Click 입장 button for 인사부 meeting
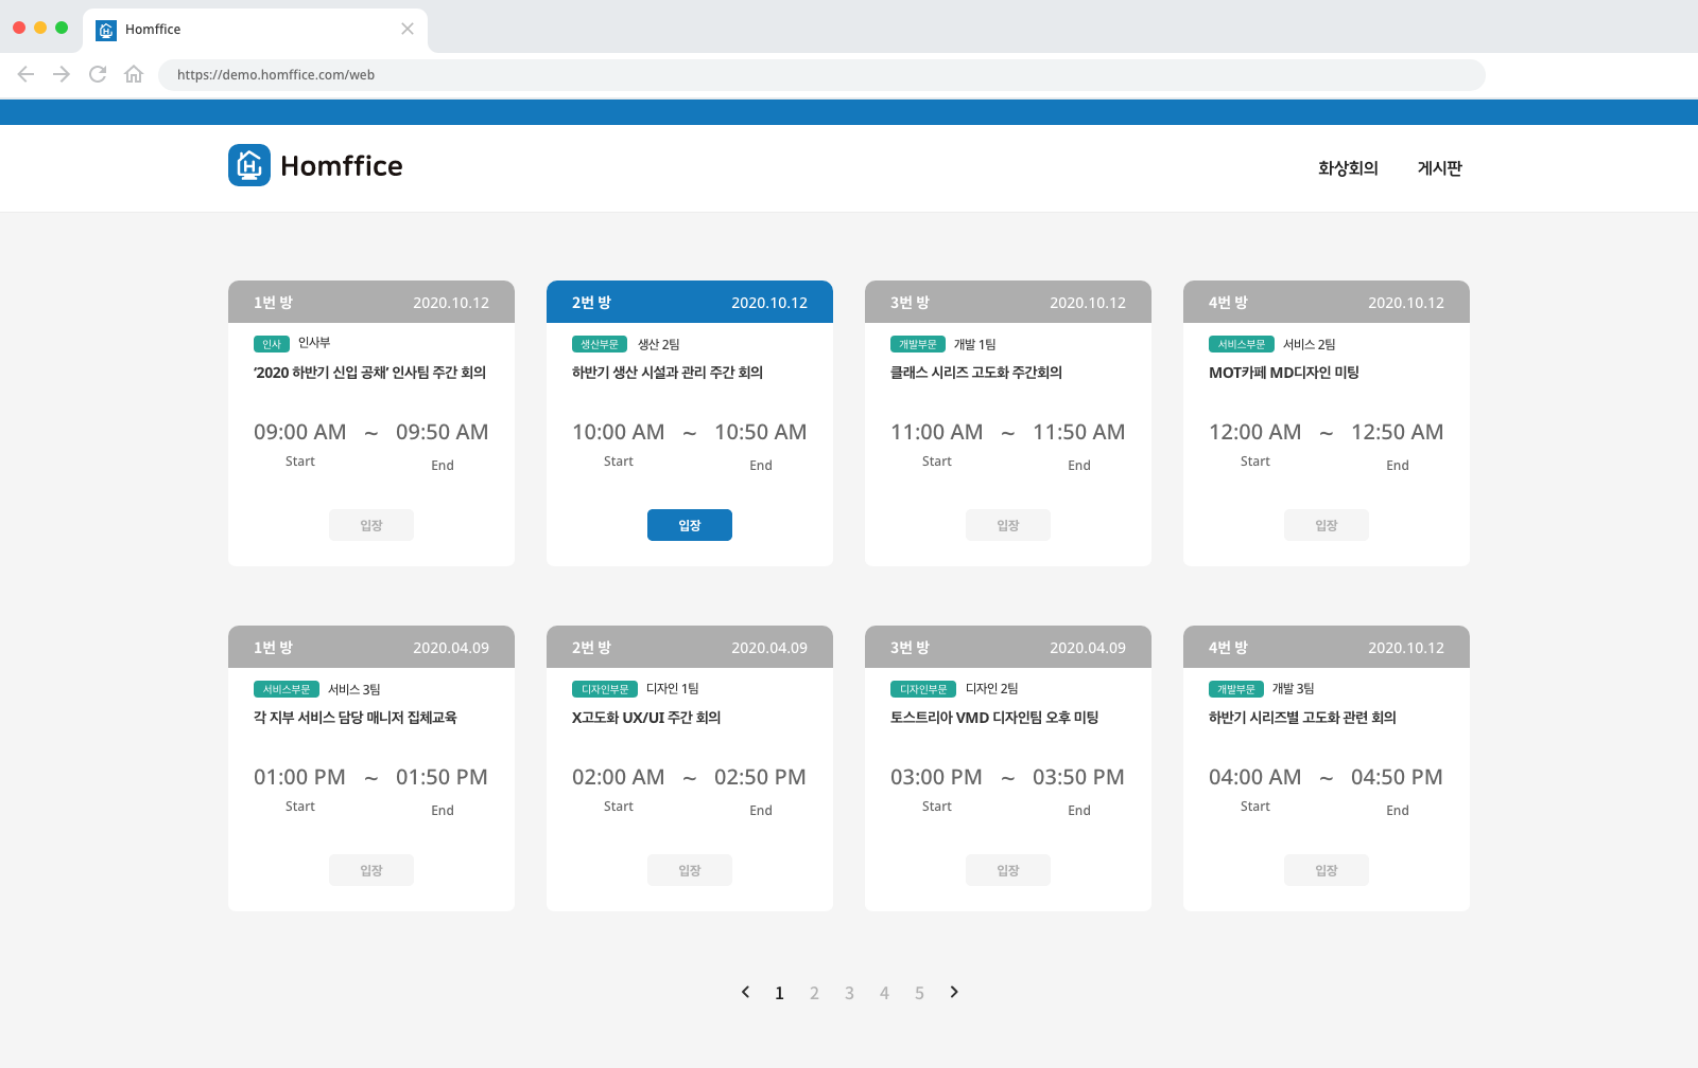Screen dimensions: 1698x1068 tap(371, 525)
